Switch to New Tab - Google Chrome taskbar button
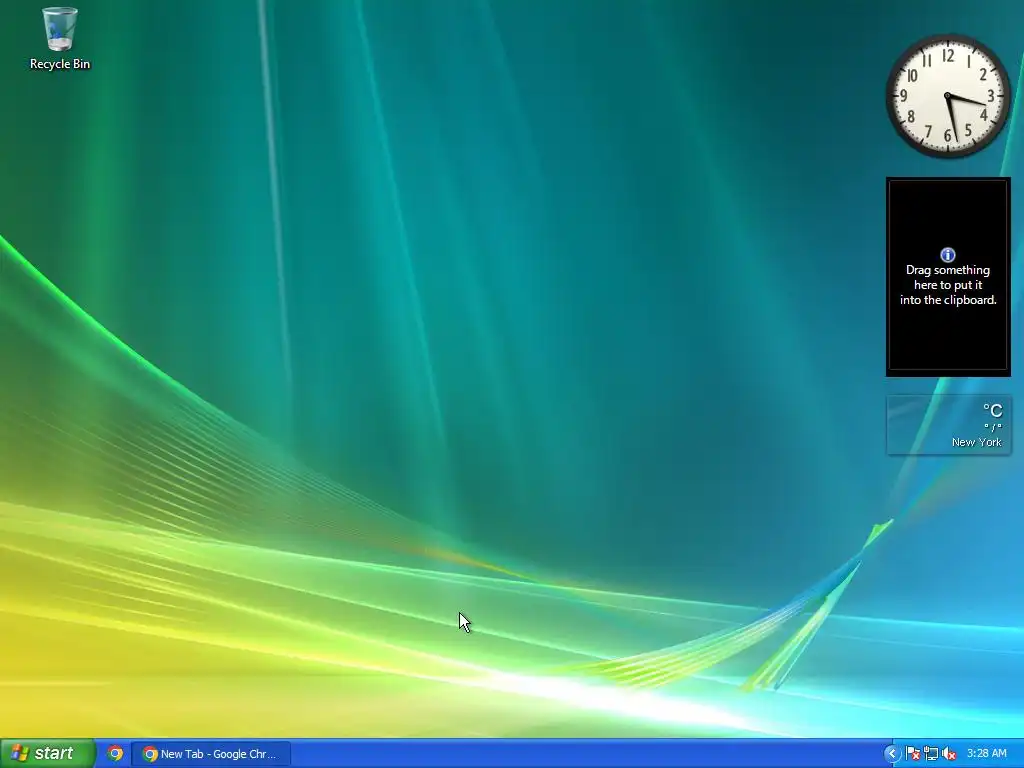 pyautogui.click(x=211, y=754)
